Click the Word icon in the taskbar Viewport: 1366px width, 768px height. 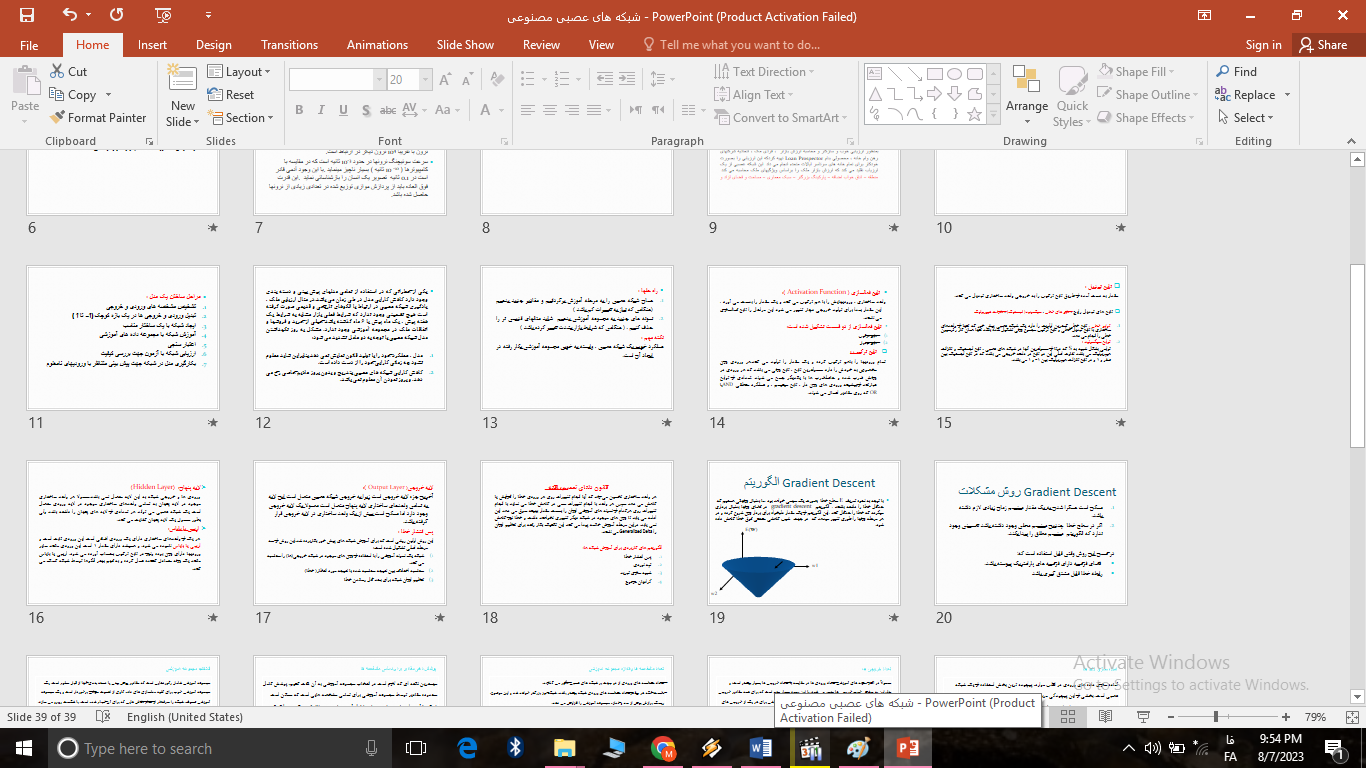[761, 748]
